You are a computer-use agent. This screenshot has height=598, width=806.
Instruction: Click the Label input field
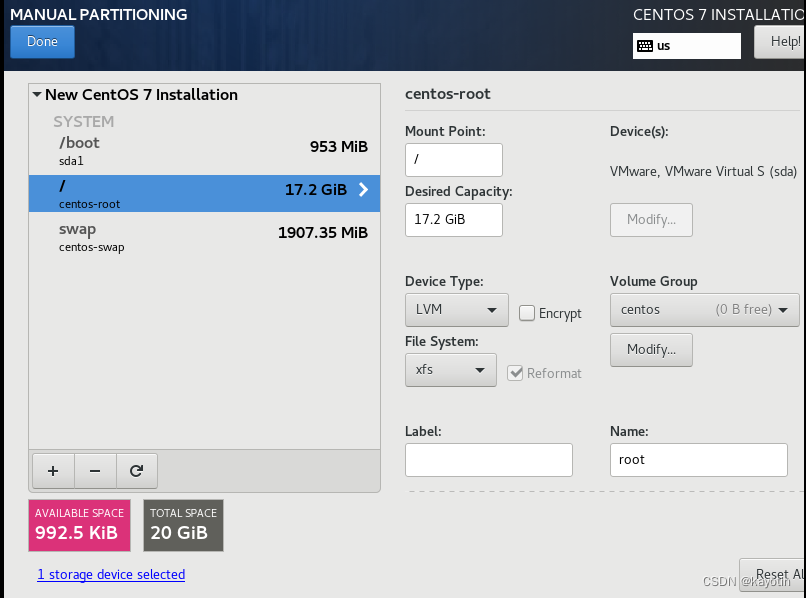489,460
